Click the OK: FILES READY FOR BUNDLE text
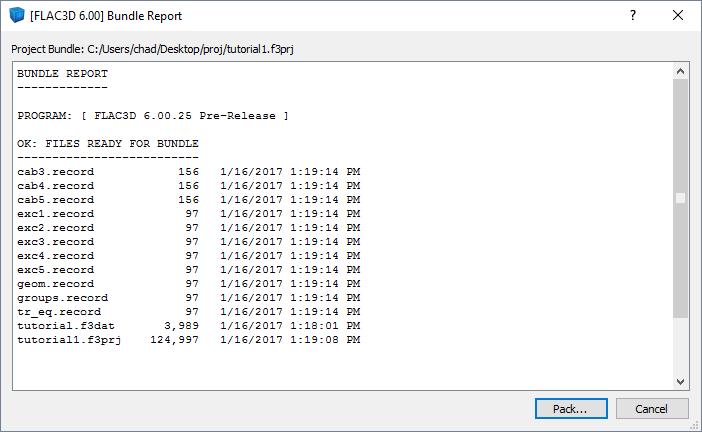702x432 pixels. 108,144
